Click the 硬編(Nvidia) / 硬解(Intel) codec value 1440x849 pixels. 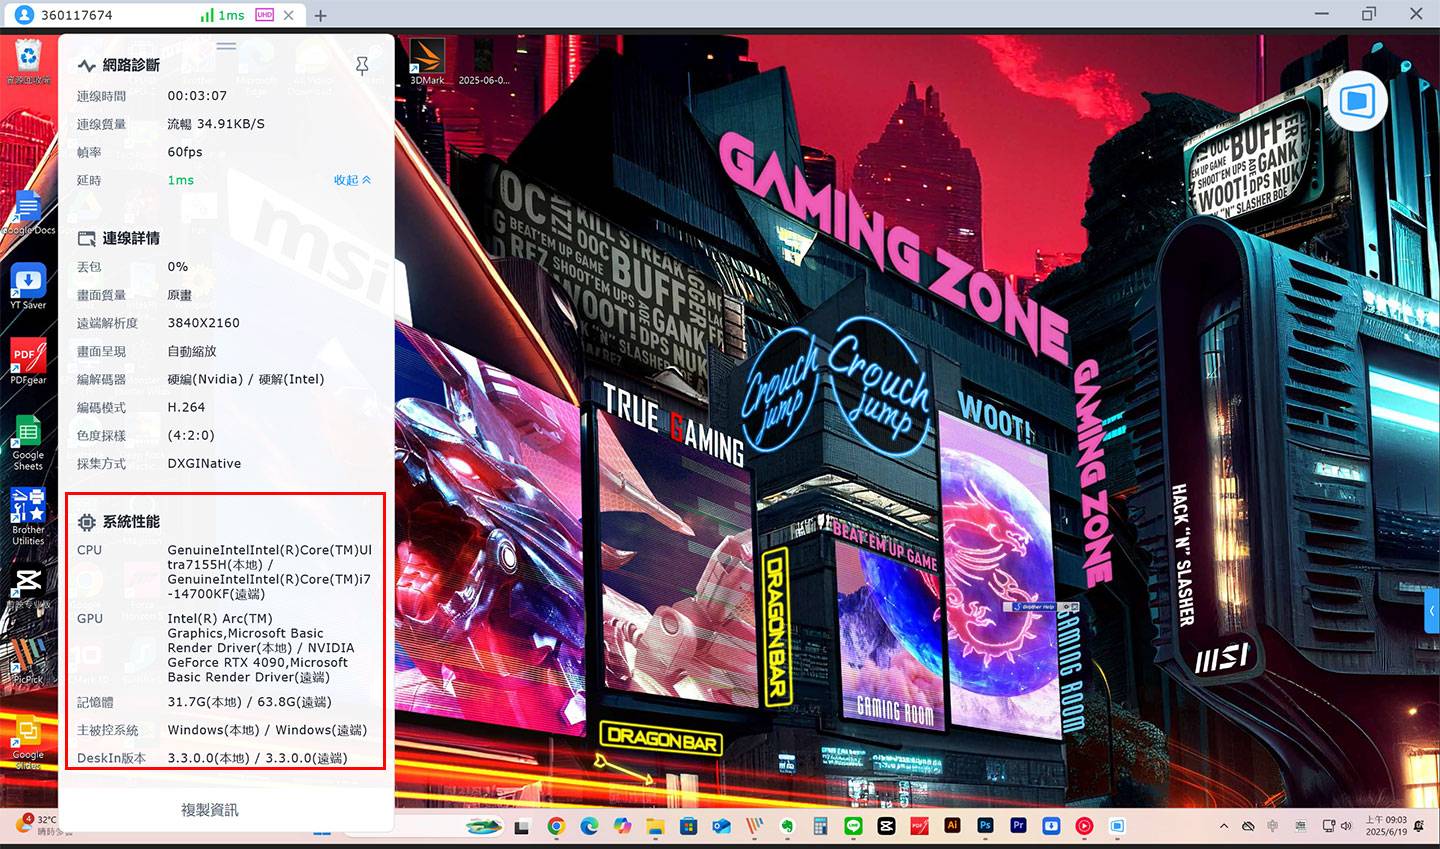[x=246, y=379]
